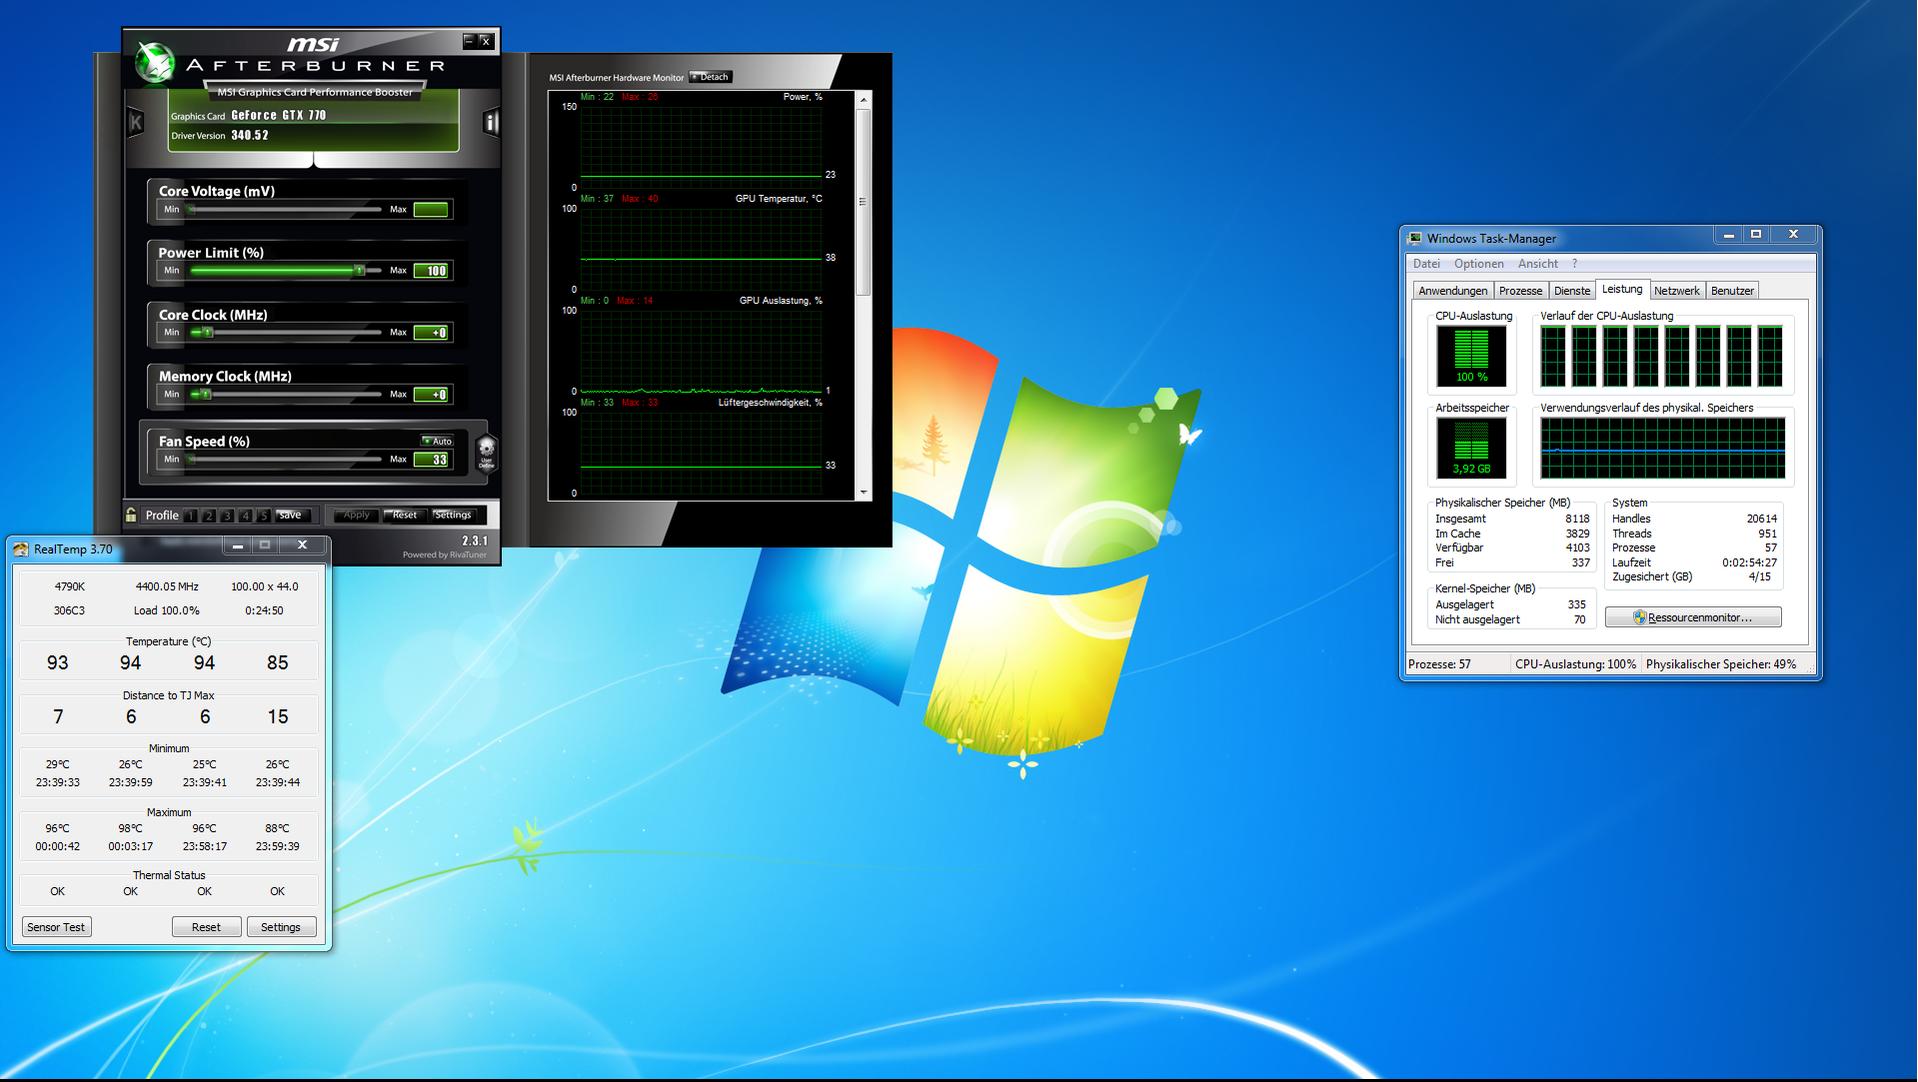1918x1082 pixels.
Task: Click the Lüftergeschwindigkeit graph
Action: tap(701, 453)
